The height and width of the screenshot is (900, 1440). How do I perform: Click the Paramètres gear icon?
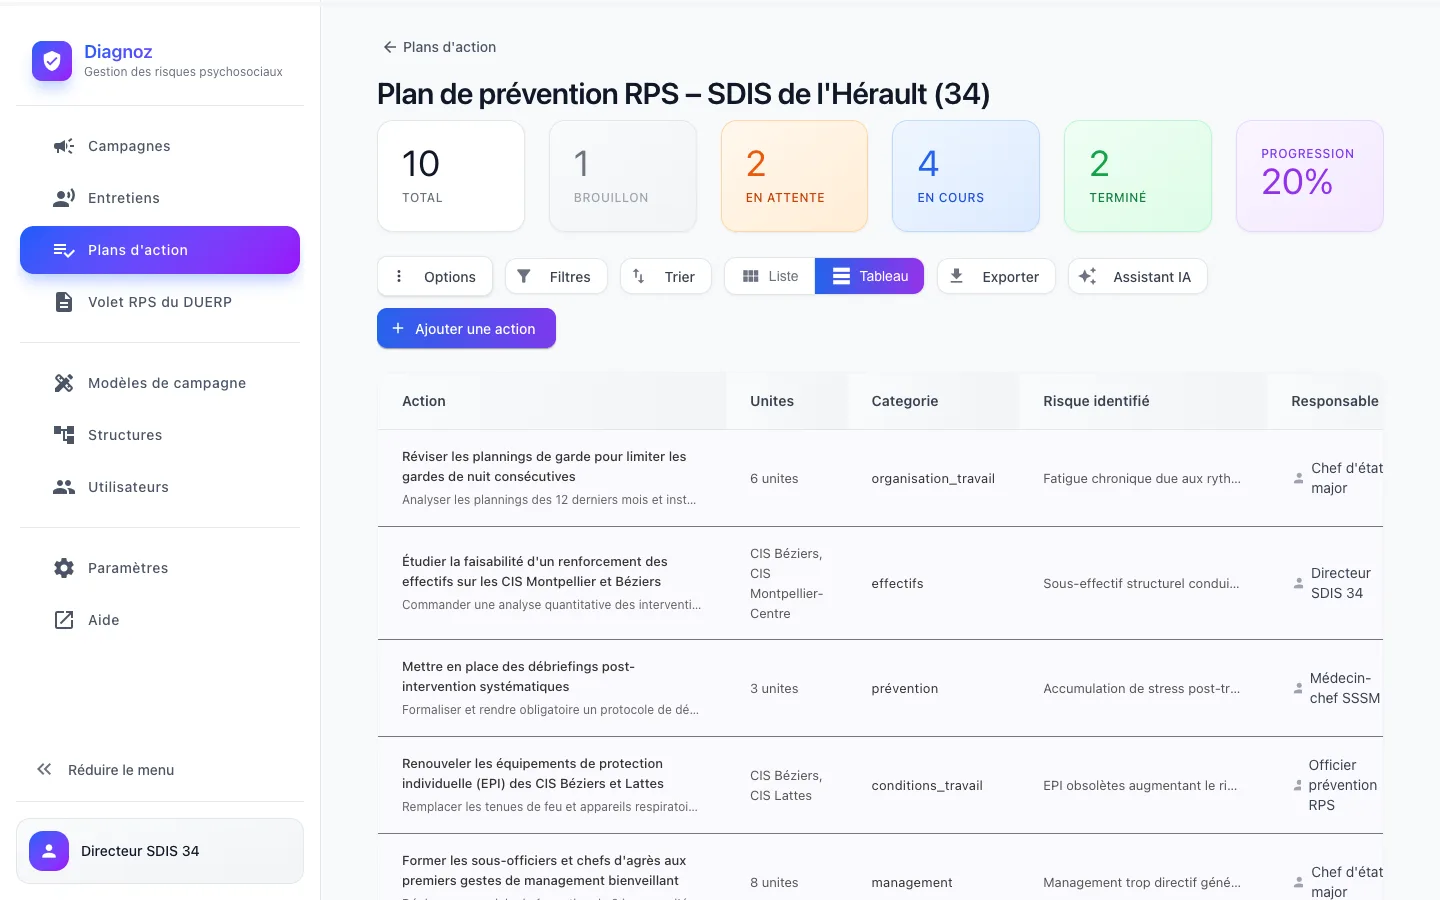(64, 568)
